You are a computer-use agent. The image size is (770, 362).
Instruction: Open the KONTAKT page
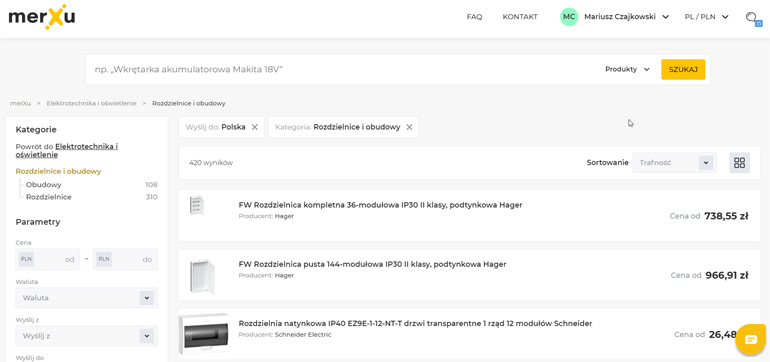click(x=520, y=17)
